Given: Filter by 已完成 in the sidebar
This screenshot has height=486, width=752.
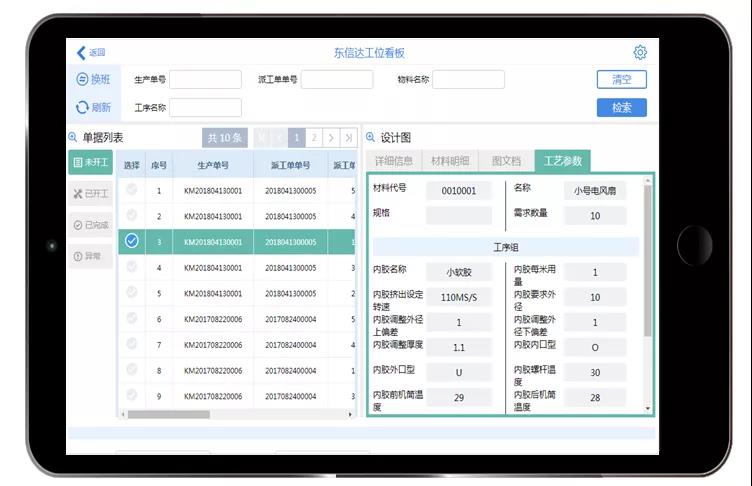Looking at the screenshot, I should 91,225.
